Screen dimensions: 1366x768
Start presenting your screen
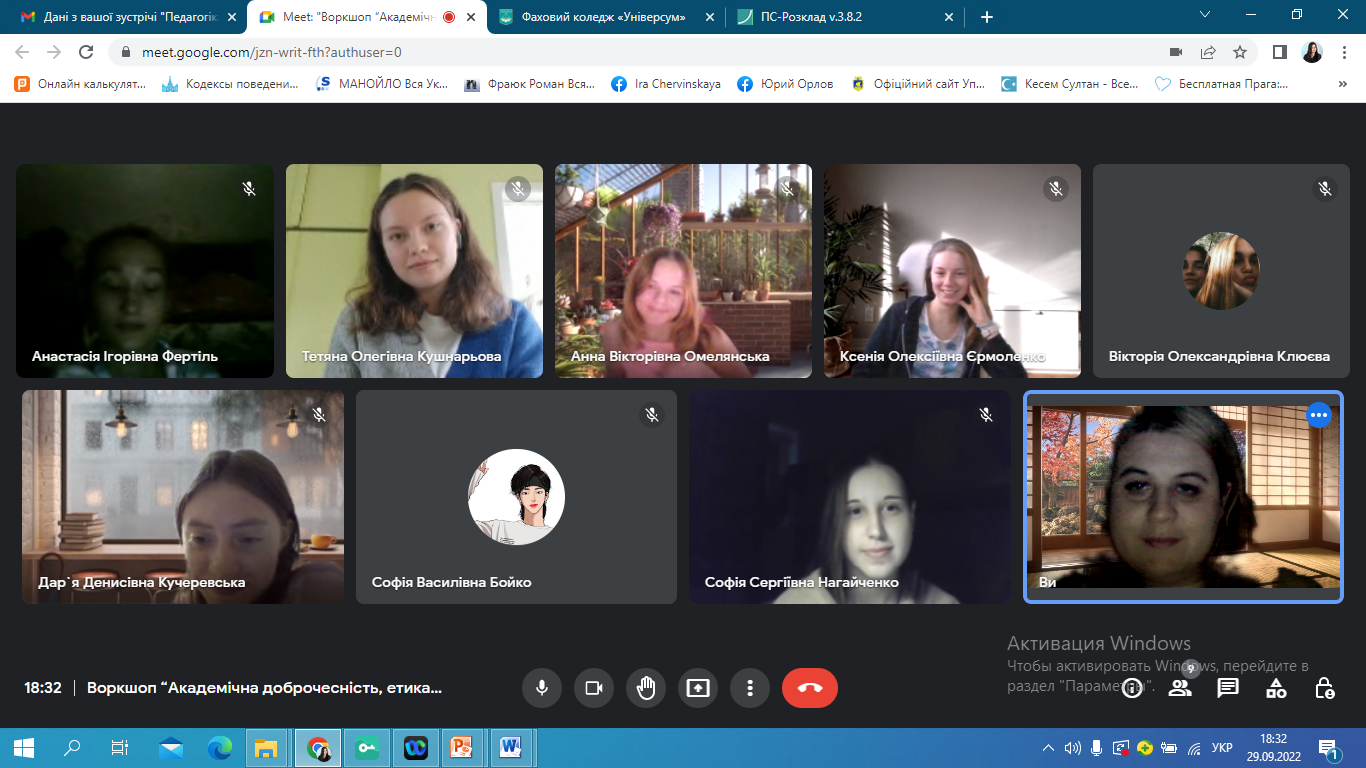coord(698,688)
